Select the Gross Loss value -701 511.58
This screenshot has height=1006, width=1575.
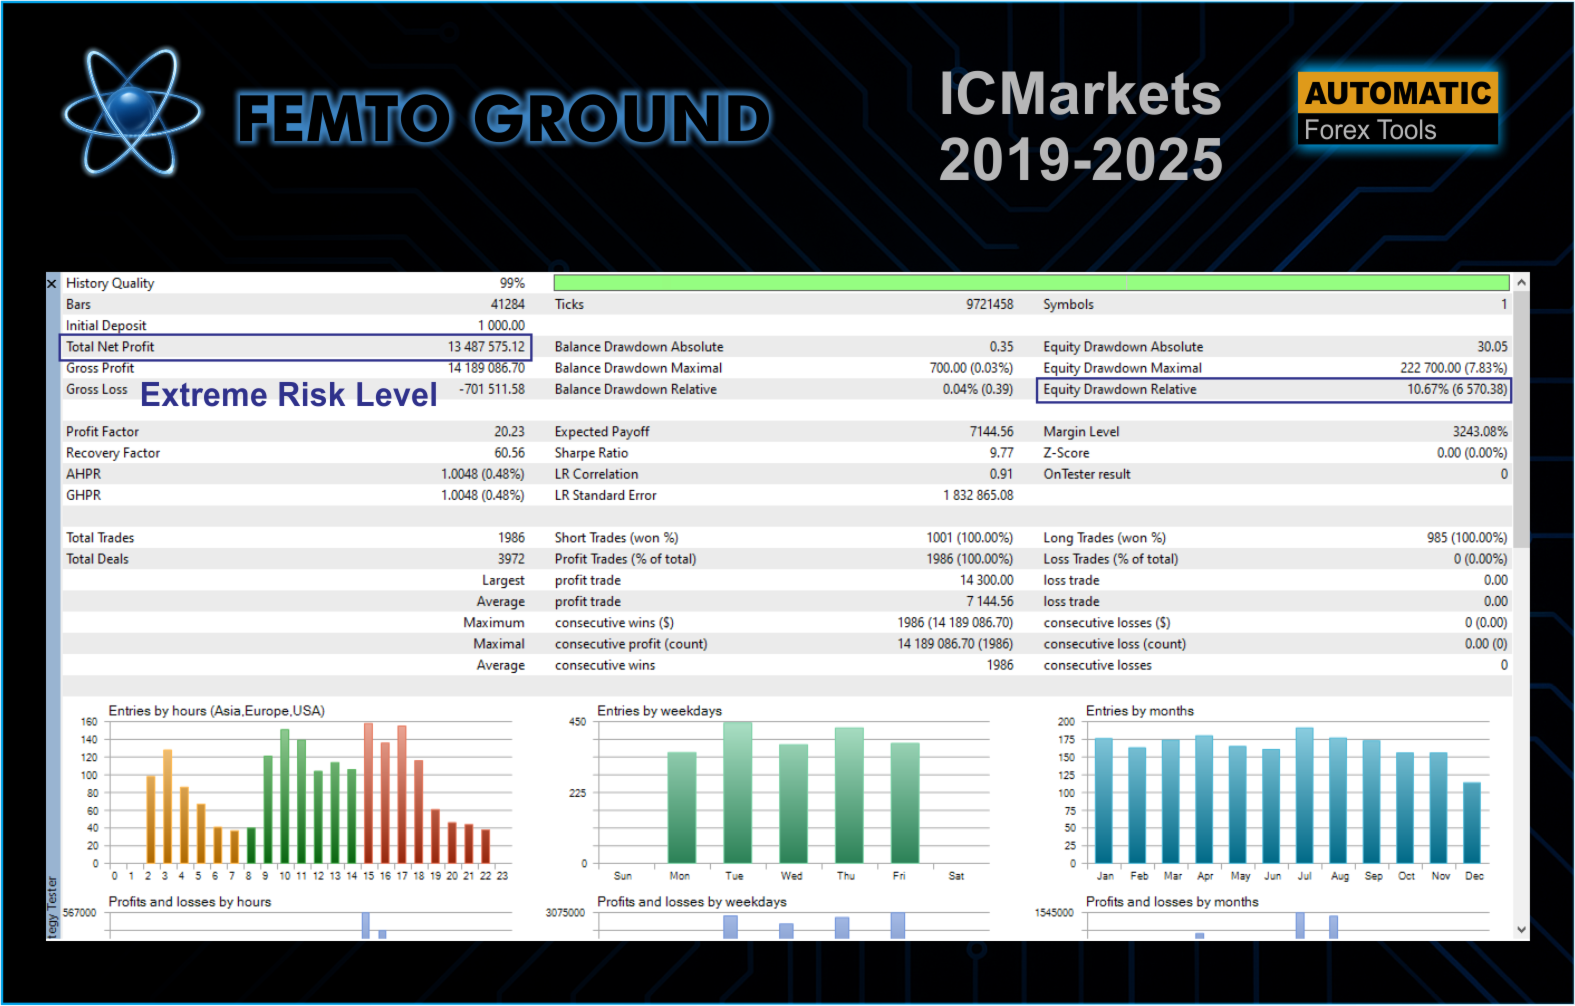[491, 389]
